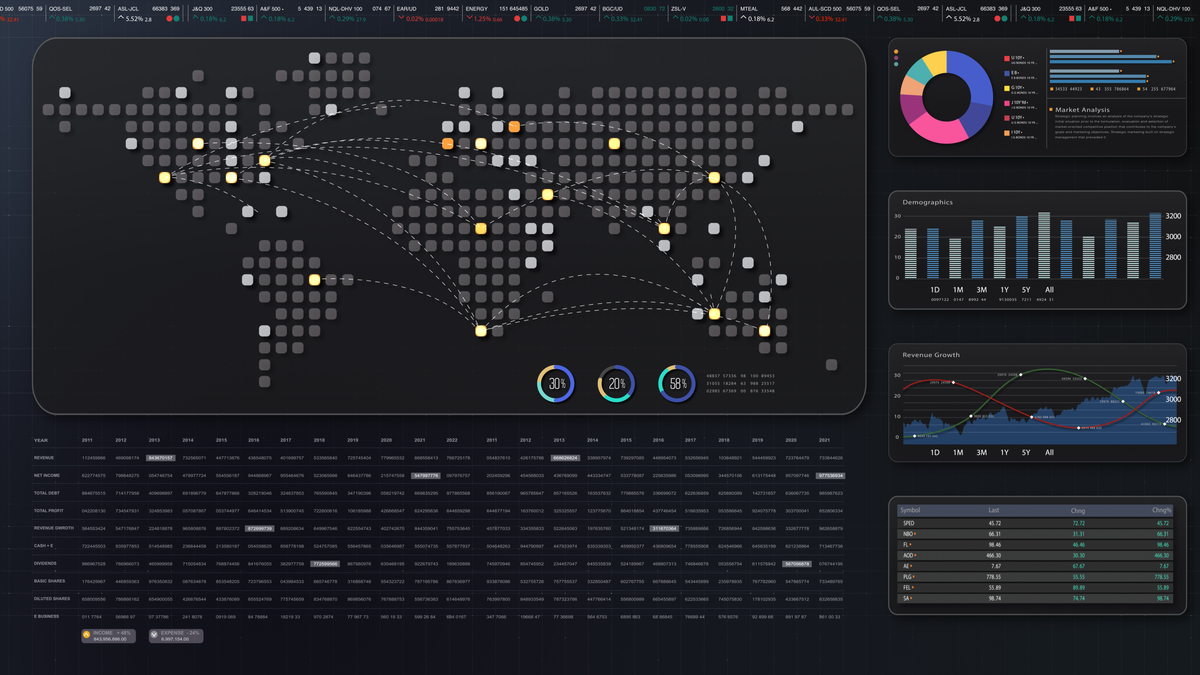Screen dimensions: 1200x675
Task: Click the orange dot above the donut chart
Action: click(x=896, y=52)
